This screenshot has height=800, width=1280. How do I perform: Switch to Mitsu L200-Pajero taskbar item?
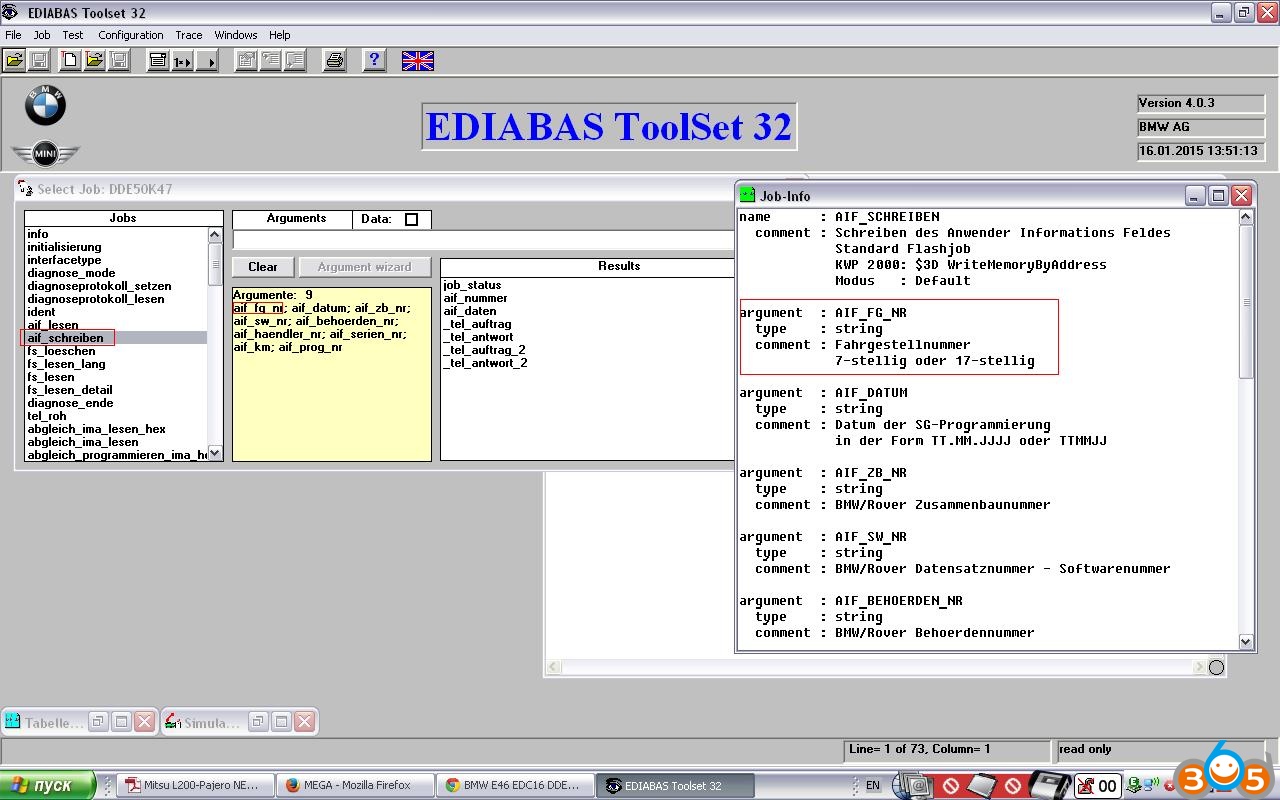point(195,785)
